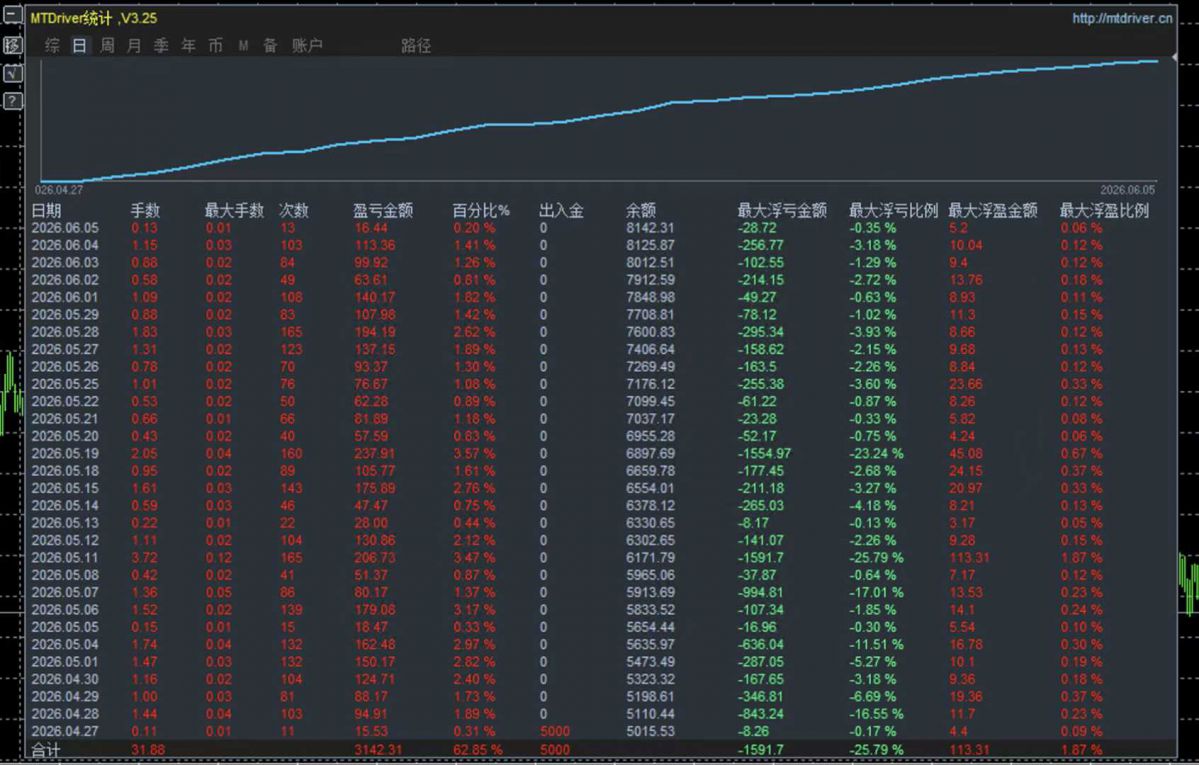Viewport: 1199px width, 765px height.
Task: Click floating loss value -843.24
Action: (761, 714)
